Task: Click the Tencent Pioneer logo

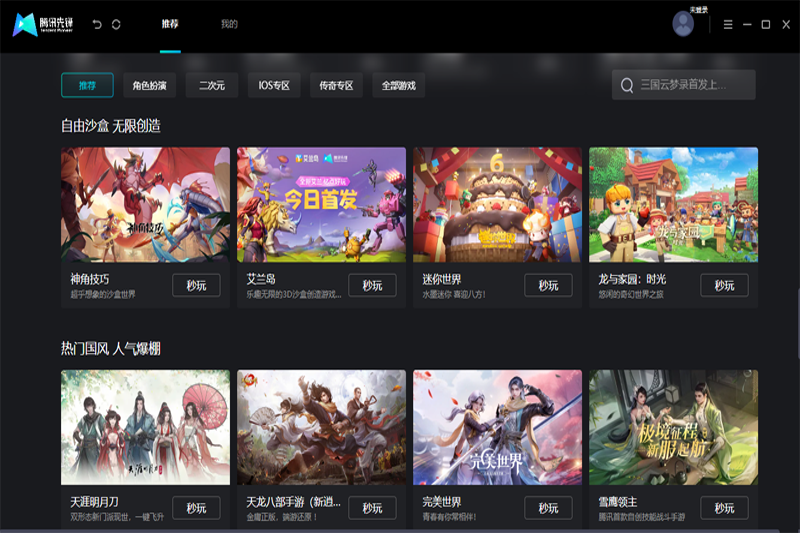Action: (x=43, y=24)
